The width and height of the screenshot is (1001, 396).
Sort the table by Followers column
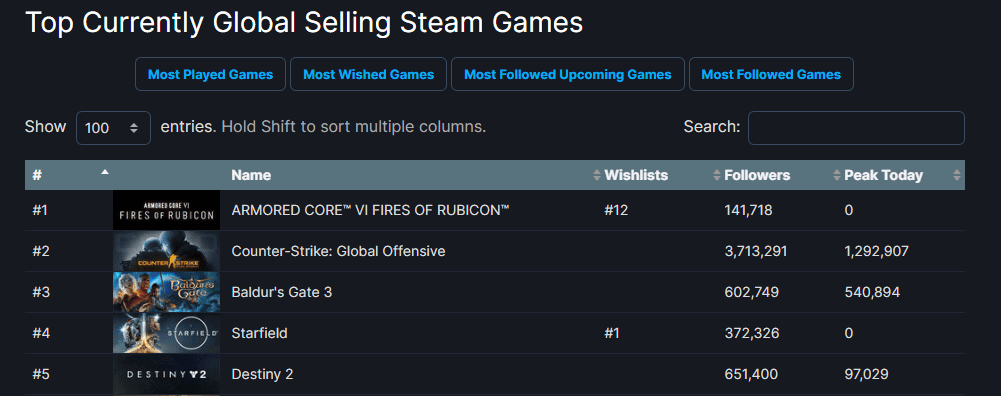[757, 175]
